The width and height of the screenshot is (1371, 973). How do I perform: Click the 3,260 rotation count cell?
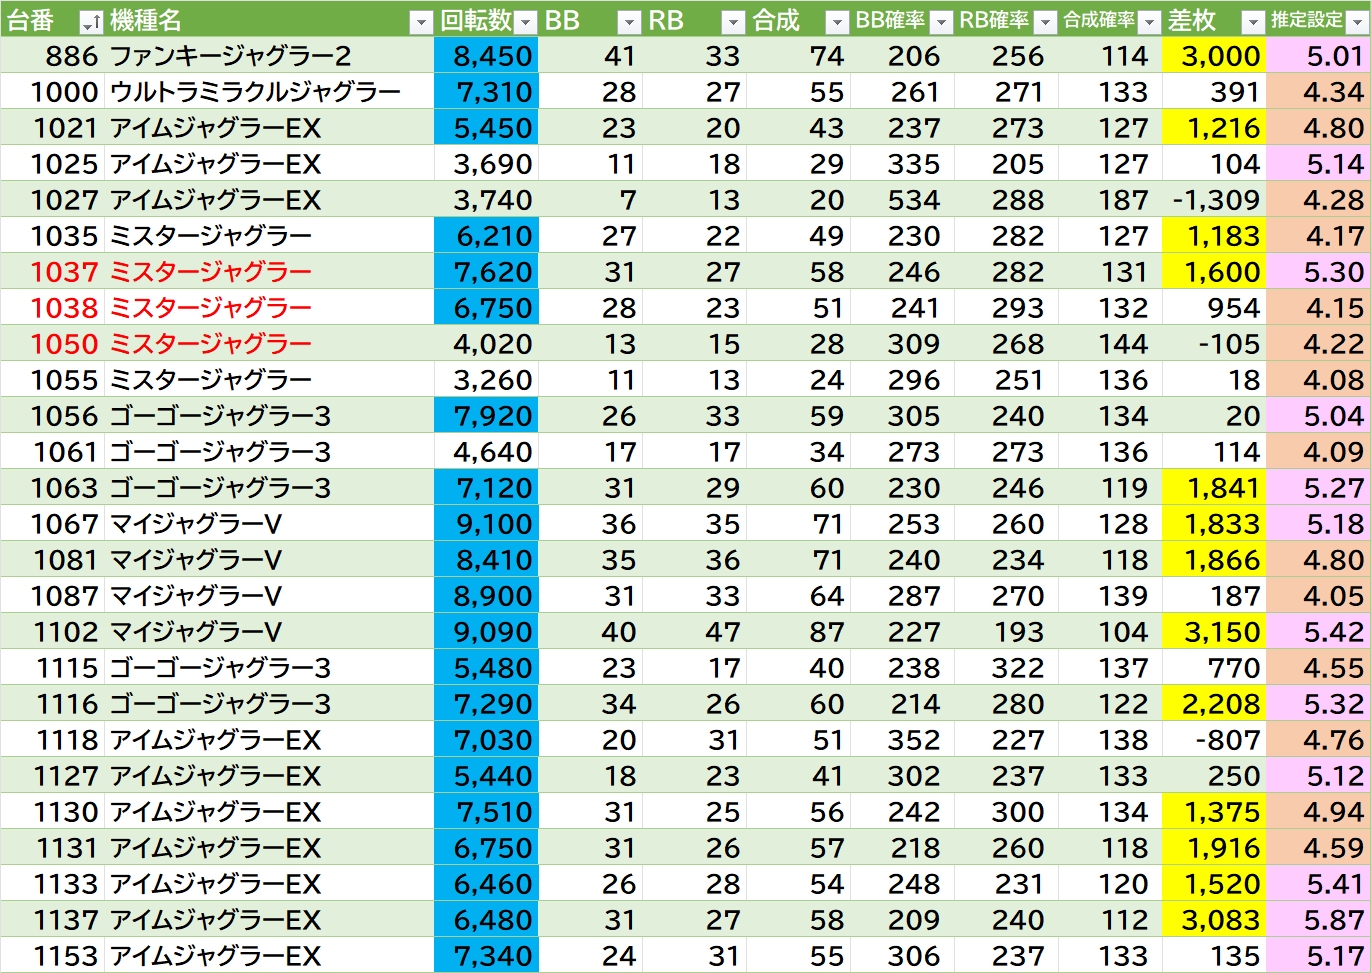[x=487, y=380]
